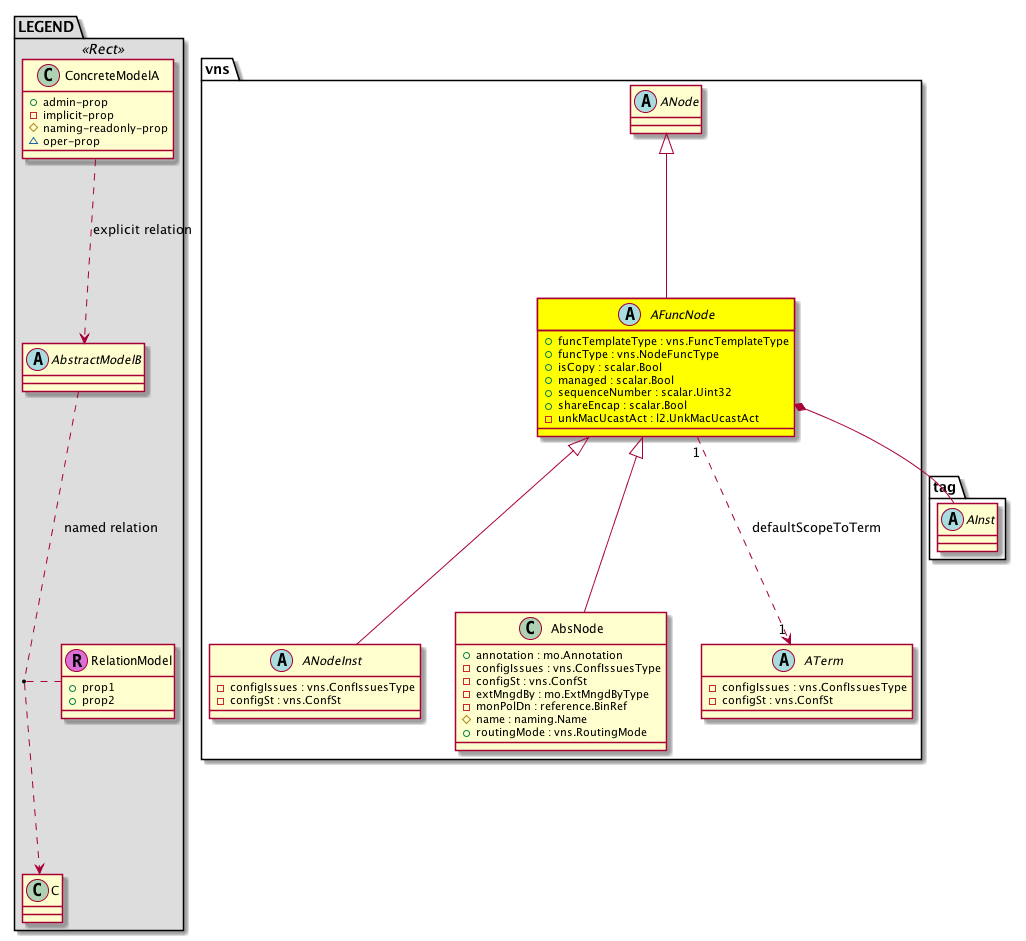Click the inheritance arrowhead below ANode
Viewport: 1026px width, 941px height.
pyautogui.click(x=666, y=145)
